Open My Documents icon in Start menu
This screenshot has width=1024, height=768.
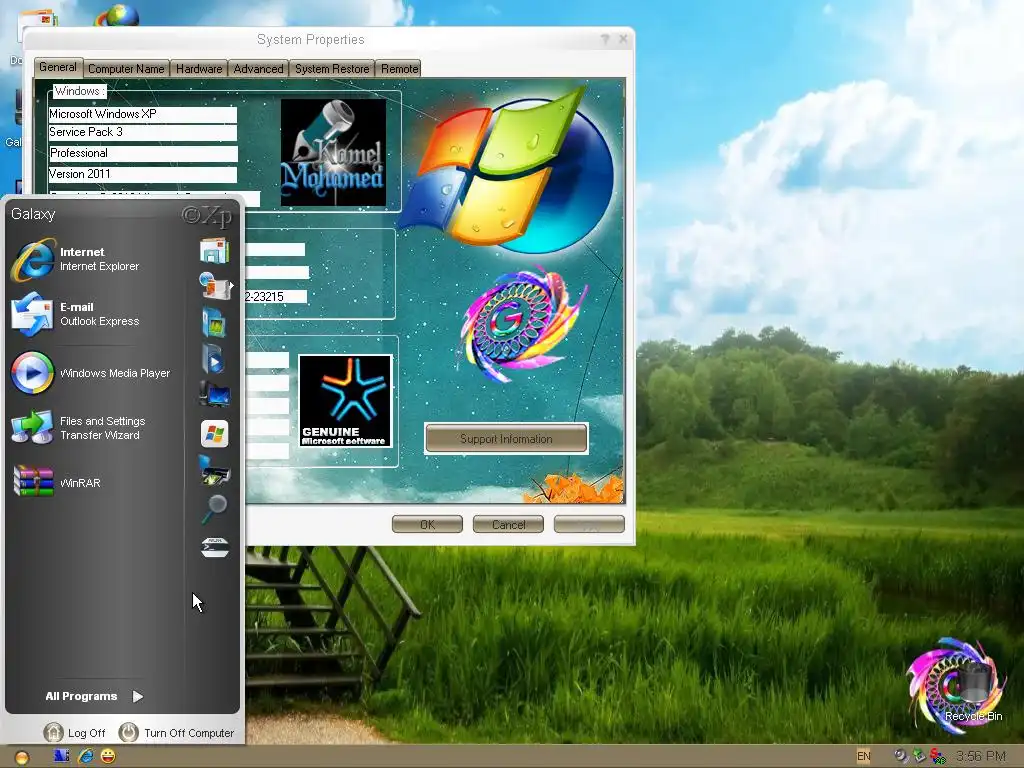(214, 251)
